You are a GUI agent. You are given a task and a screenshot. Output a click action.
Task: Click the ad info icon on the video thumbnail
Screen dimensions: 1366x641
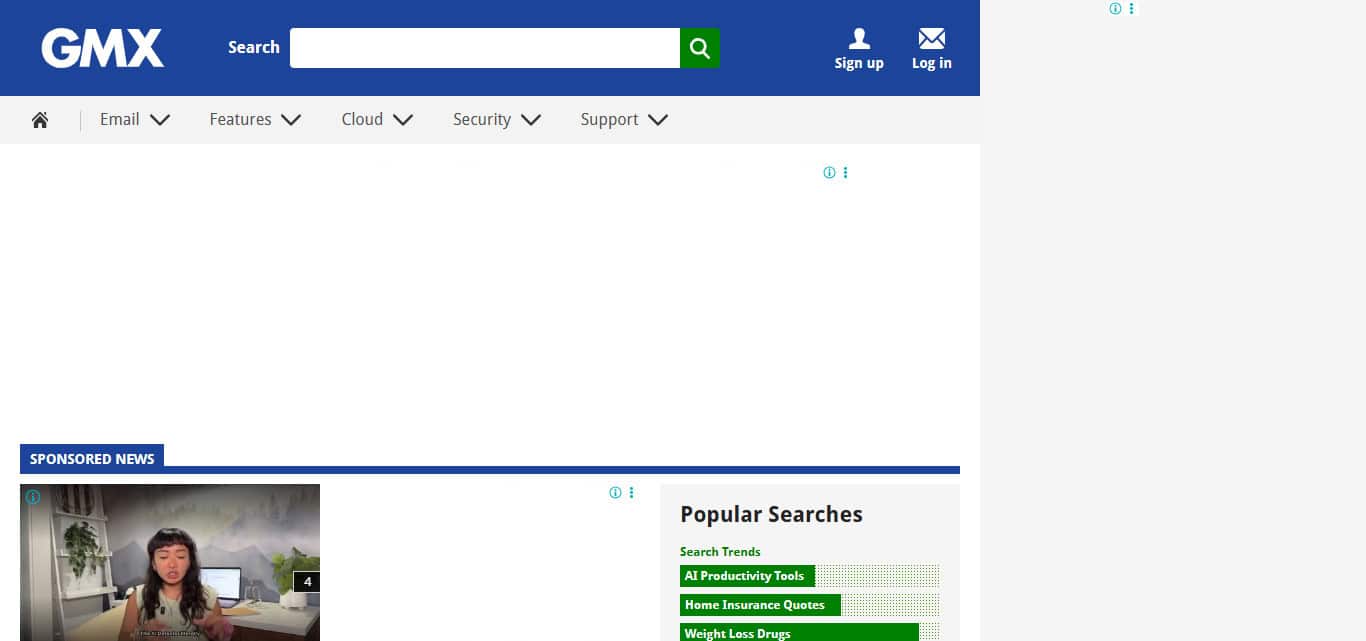33,497
